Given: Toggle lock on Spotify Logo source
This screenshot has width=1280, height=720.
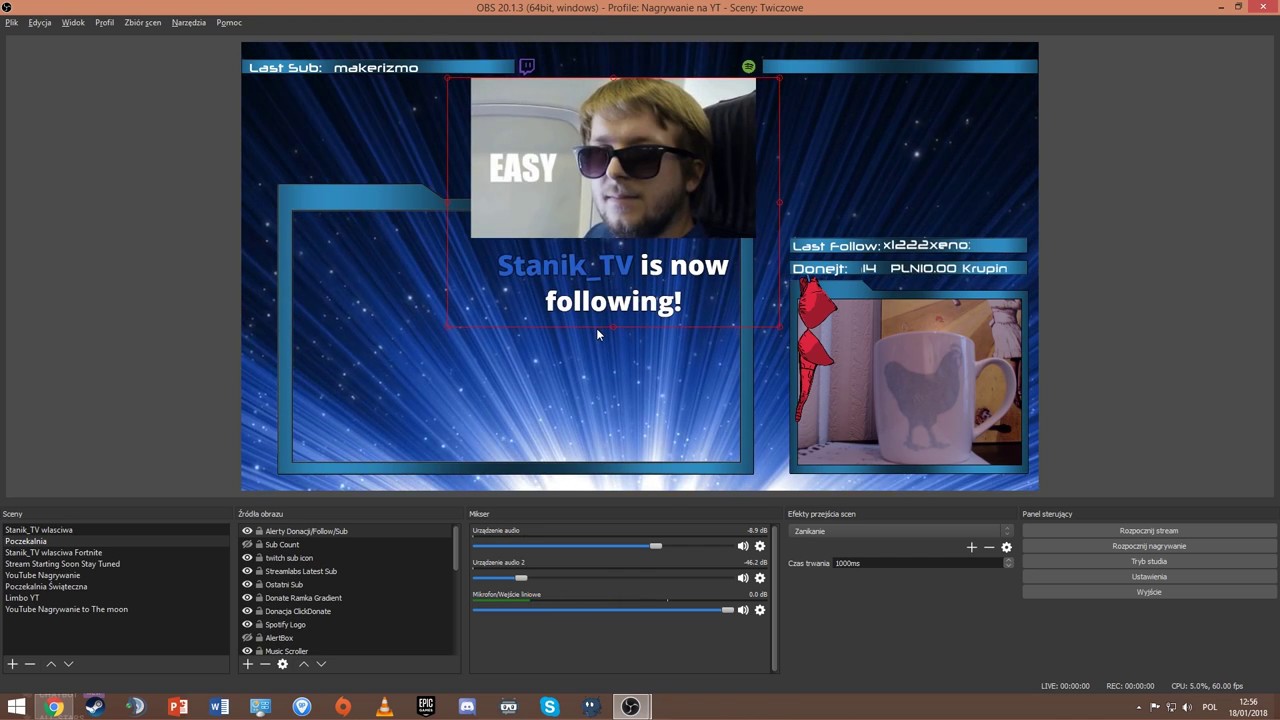Looking at the screenshot, I should coord(259,625).
